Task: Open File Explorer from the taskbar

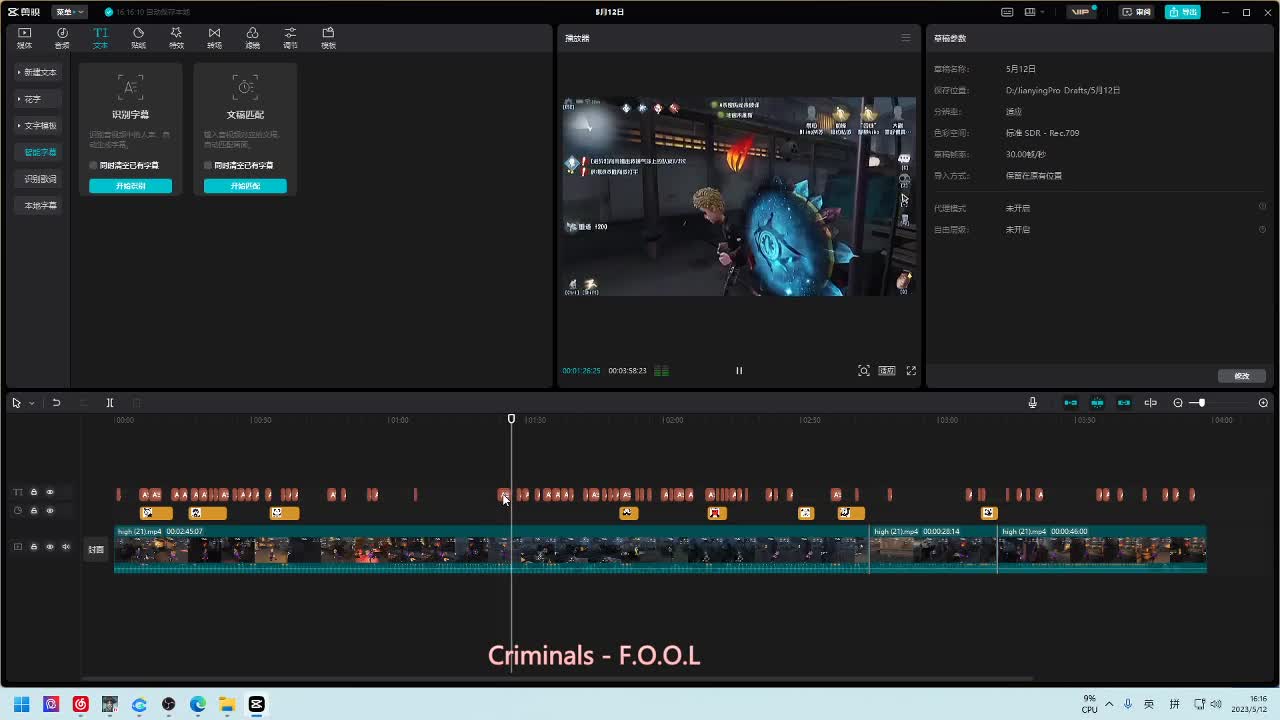Action: 227,704
